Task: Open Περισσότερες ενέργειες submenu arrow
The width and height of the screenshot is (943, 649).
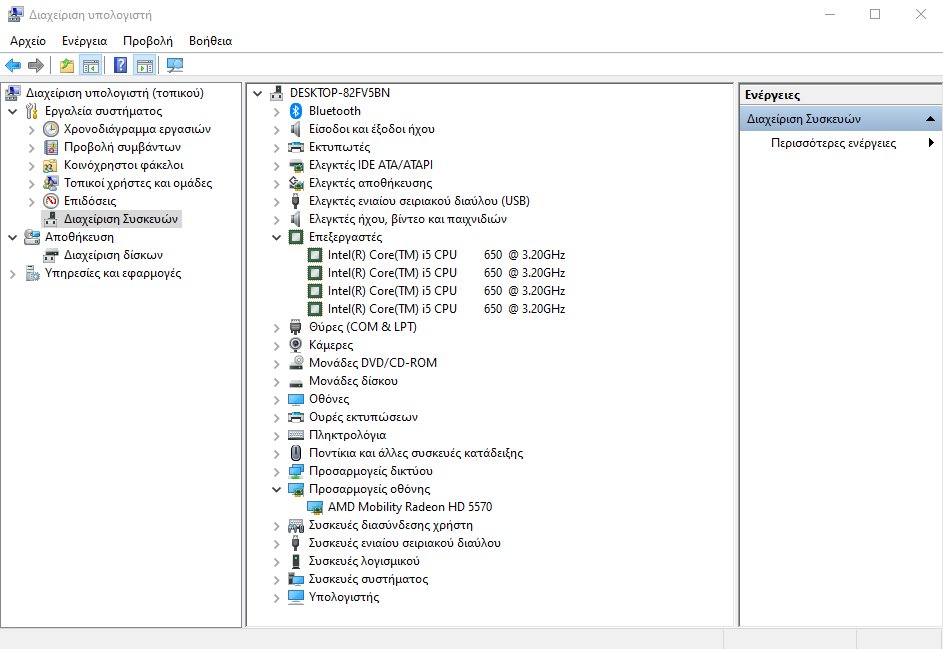Action: pyautogui.click(x=930, y=143)
